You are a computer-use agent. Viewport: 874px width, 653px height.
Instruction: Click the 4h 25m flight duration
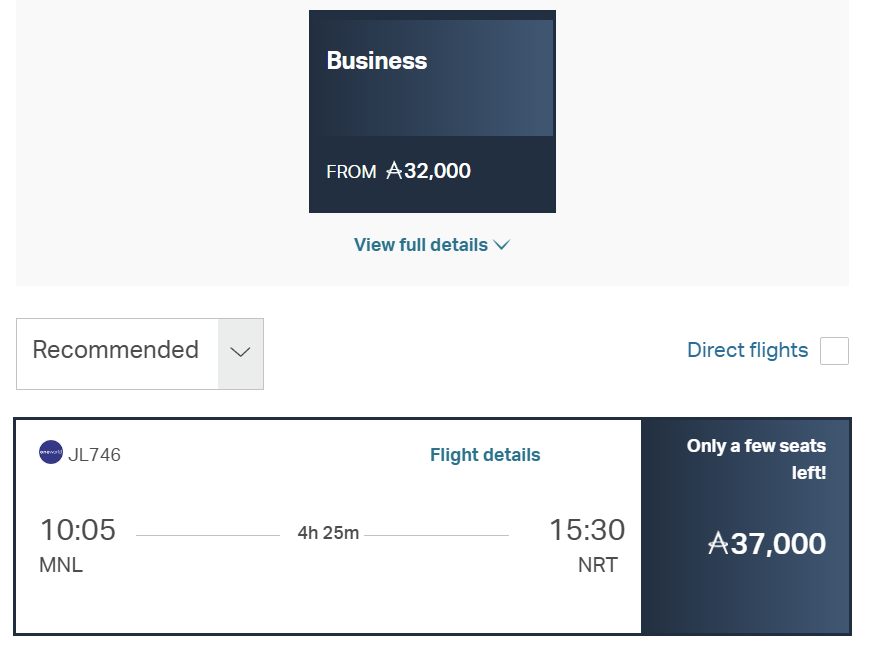328,533
